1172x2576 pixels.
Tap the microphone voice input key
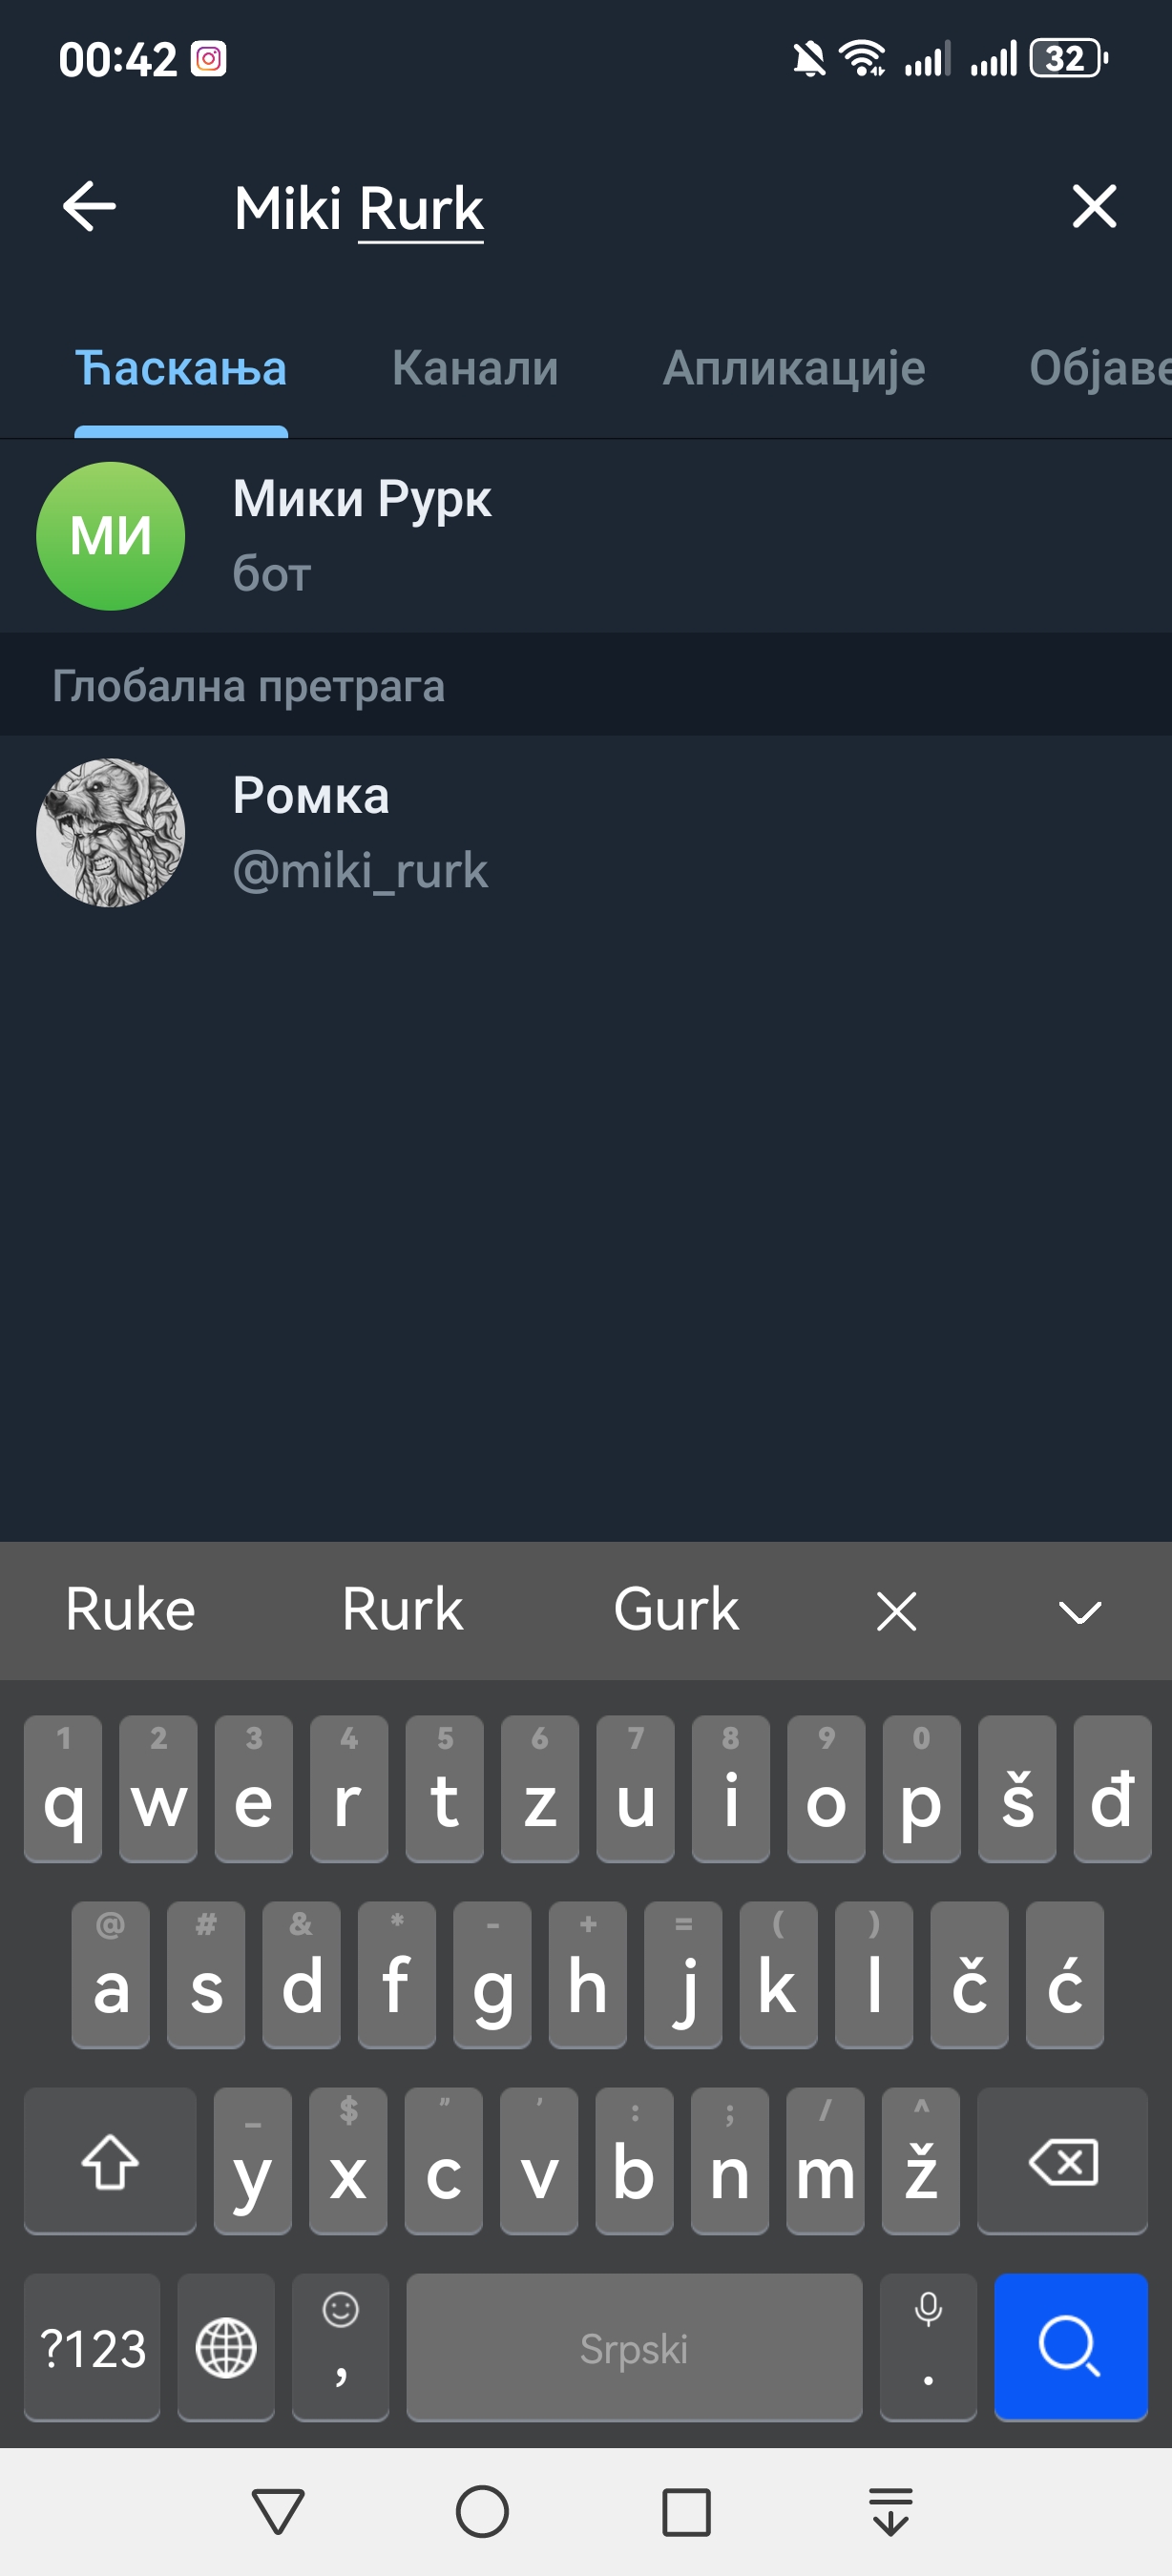click(x=928, y=2346)
